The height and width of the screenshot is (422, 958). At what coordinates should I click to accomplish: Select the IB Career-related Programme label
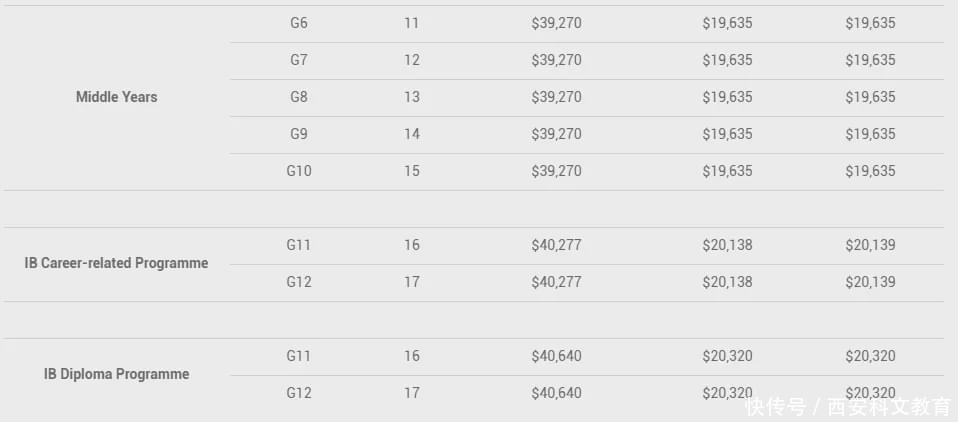pyautogui.click(x=117, y=263)
